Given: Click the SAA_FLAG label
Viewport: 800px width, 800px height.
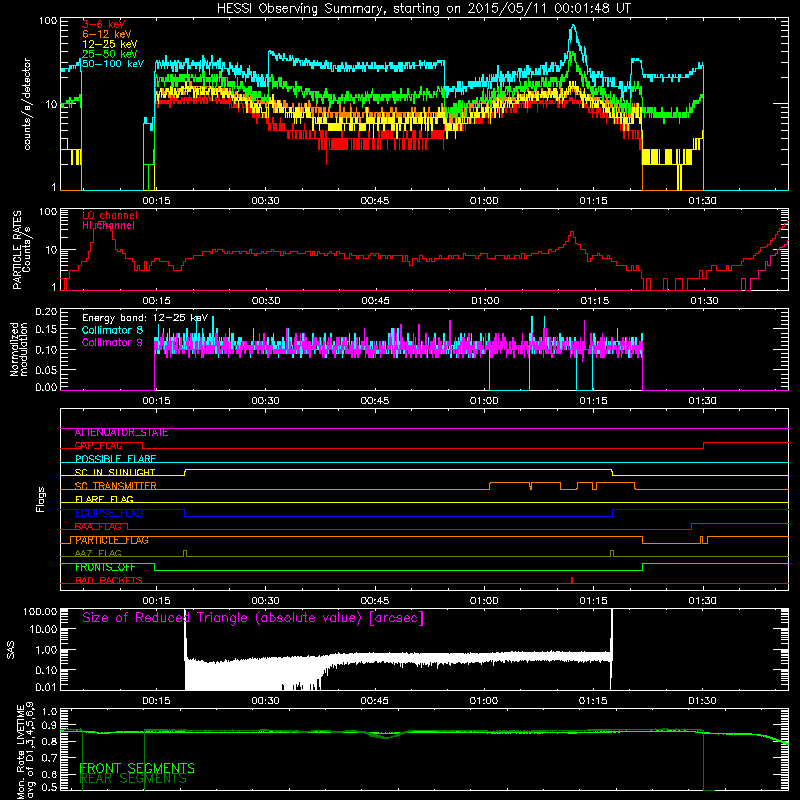Looking at the screenshot, I should tap(98, 527).
